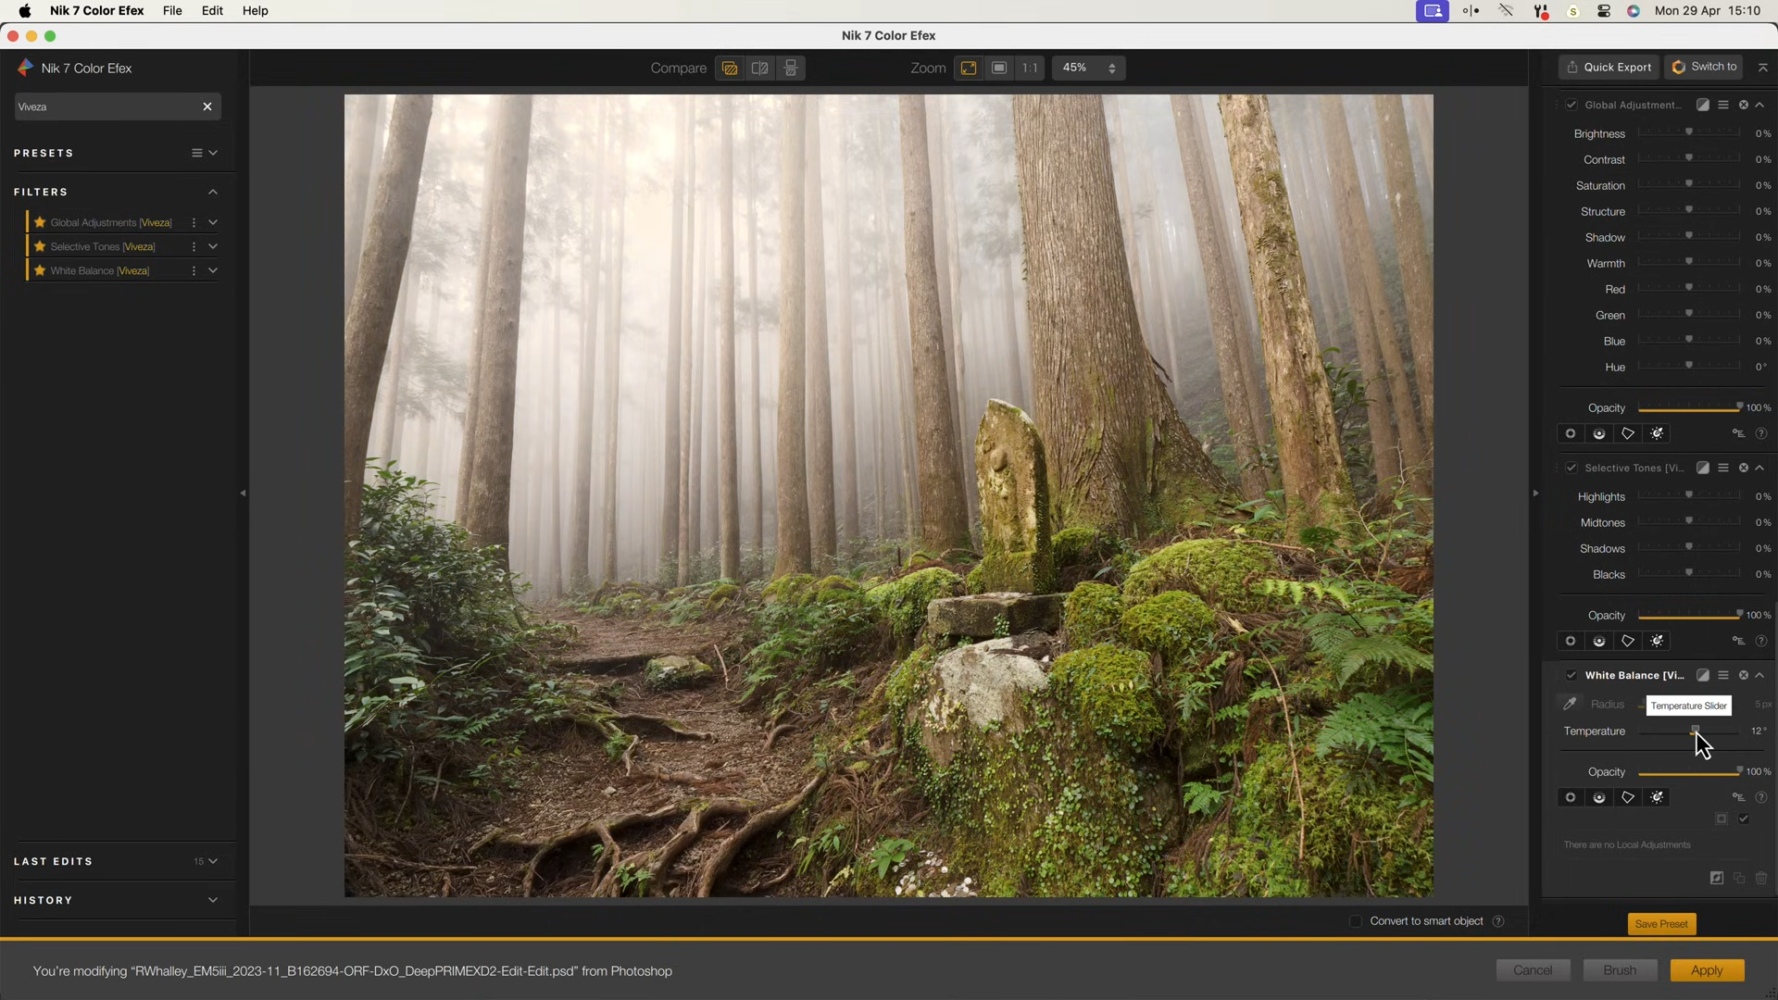Unfavorite Selective Tones star in filter list
The image size is (1778, 1000).
click(40, 246)
